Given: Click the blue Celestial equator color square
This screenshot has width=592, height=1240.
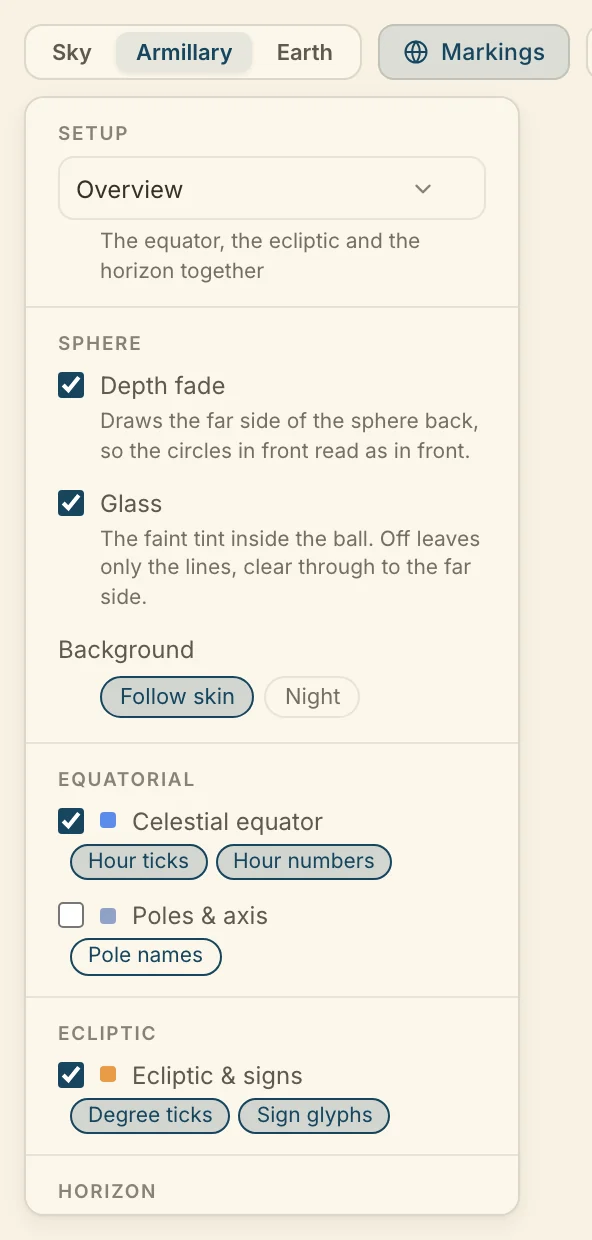Looking at the screenshot, I should coord(108,821).
